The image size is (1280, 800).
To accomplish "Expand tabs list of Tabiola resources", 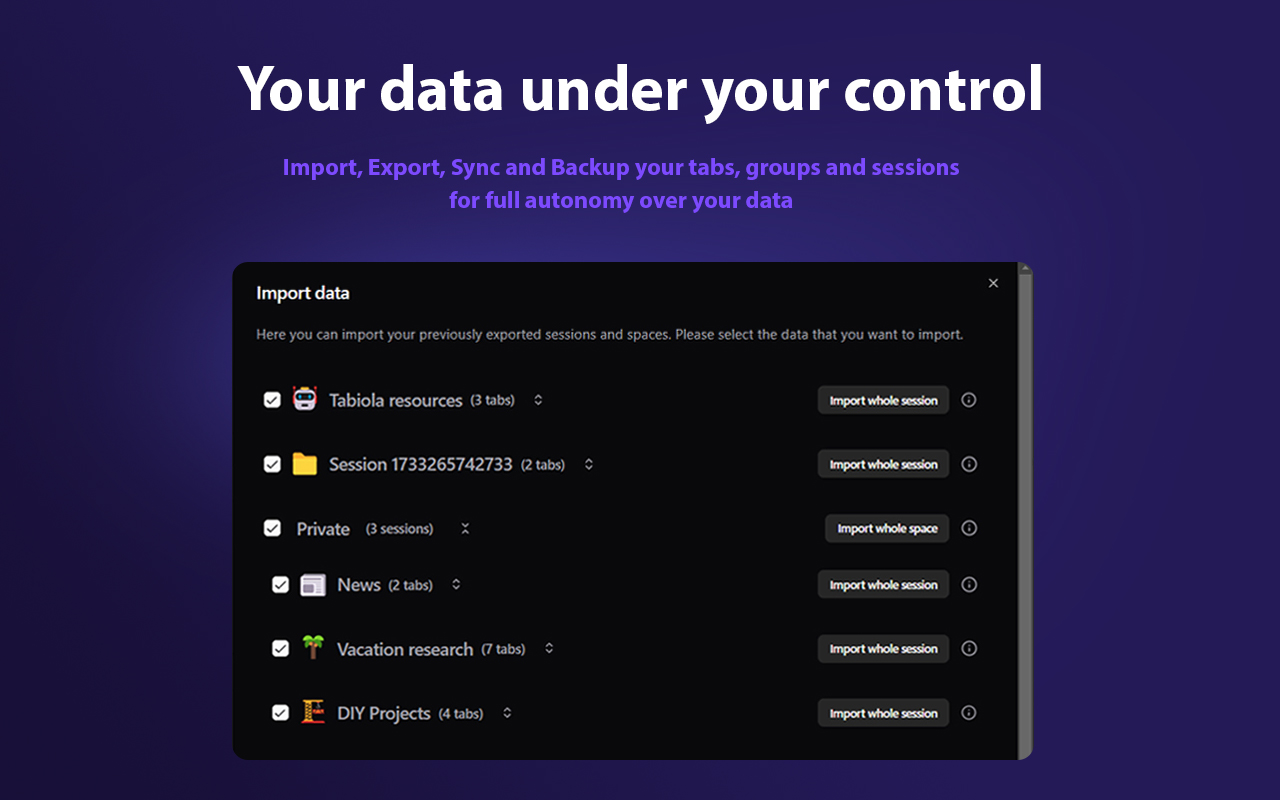I will [x=538, y=400].
